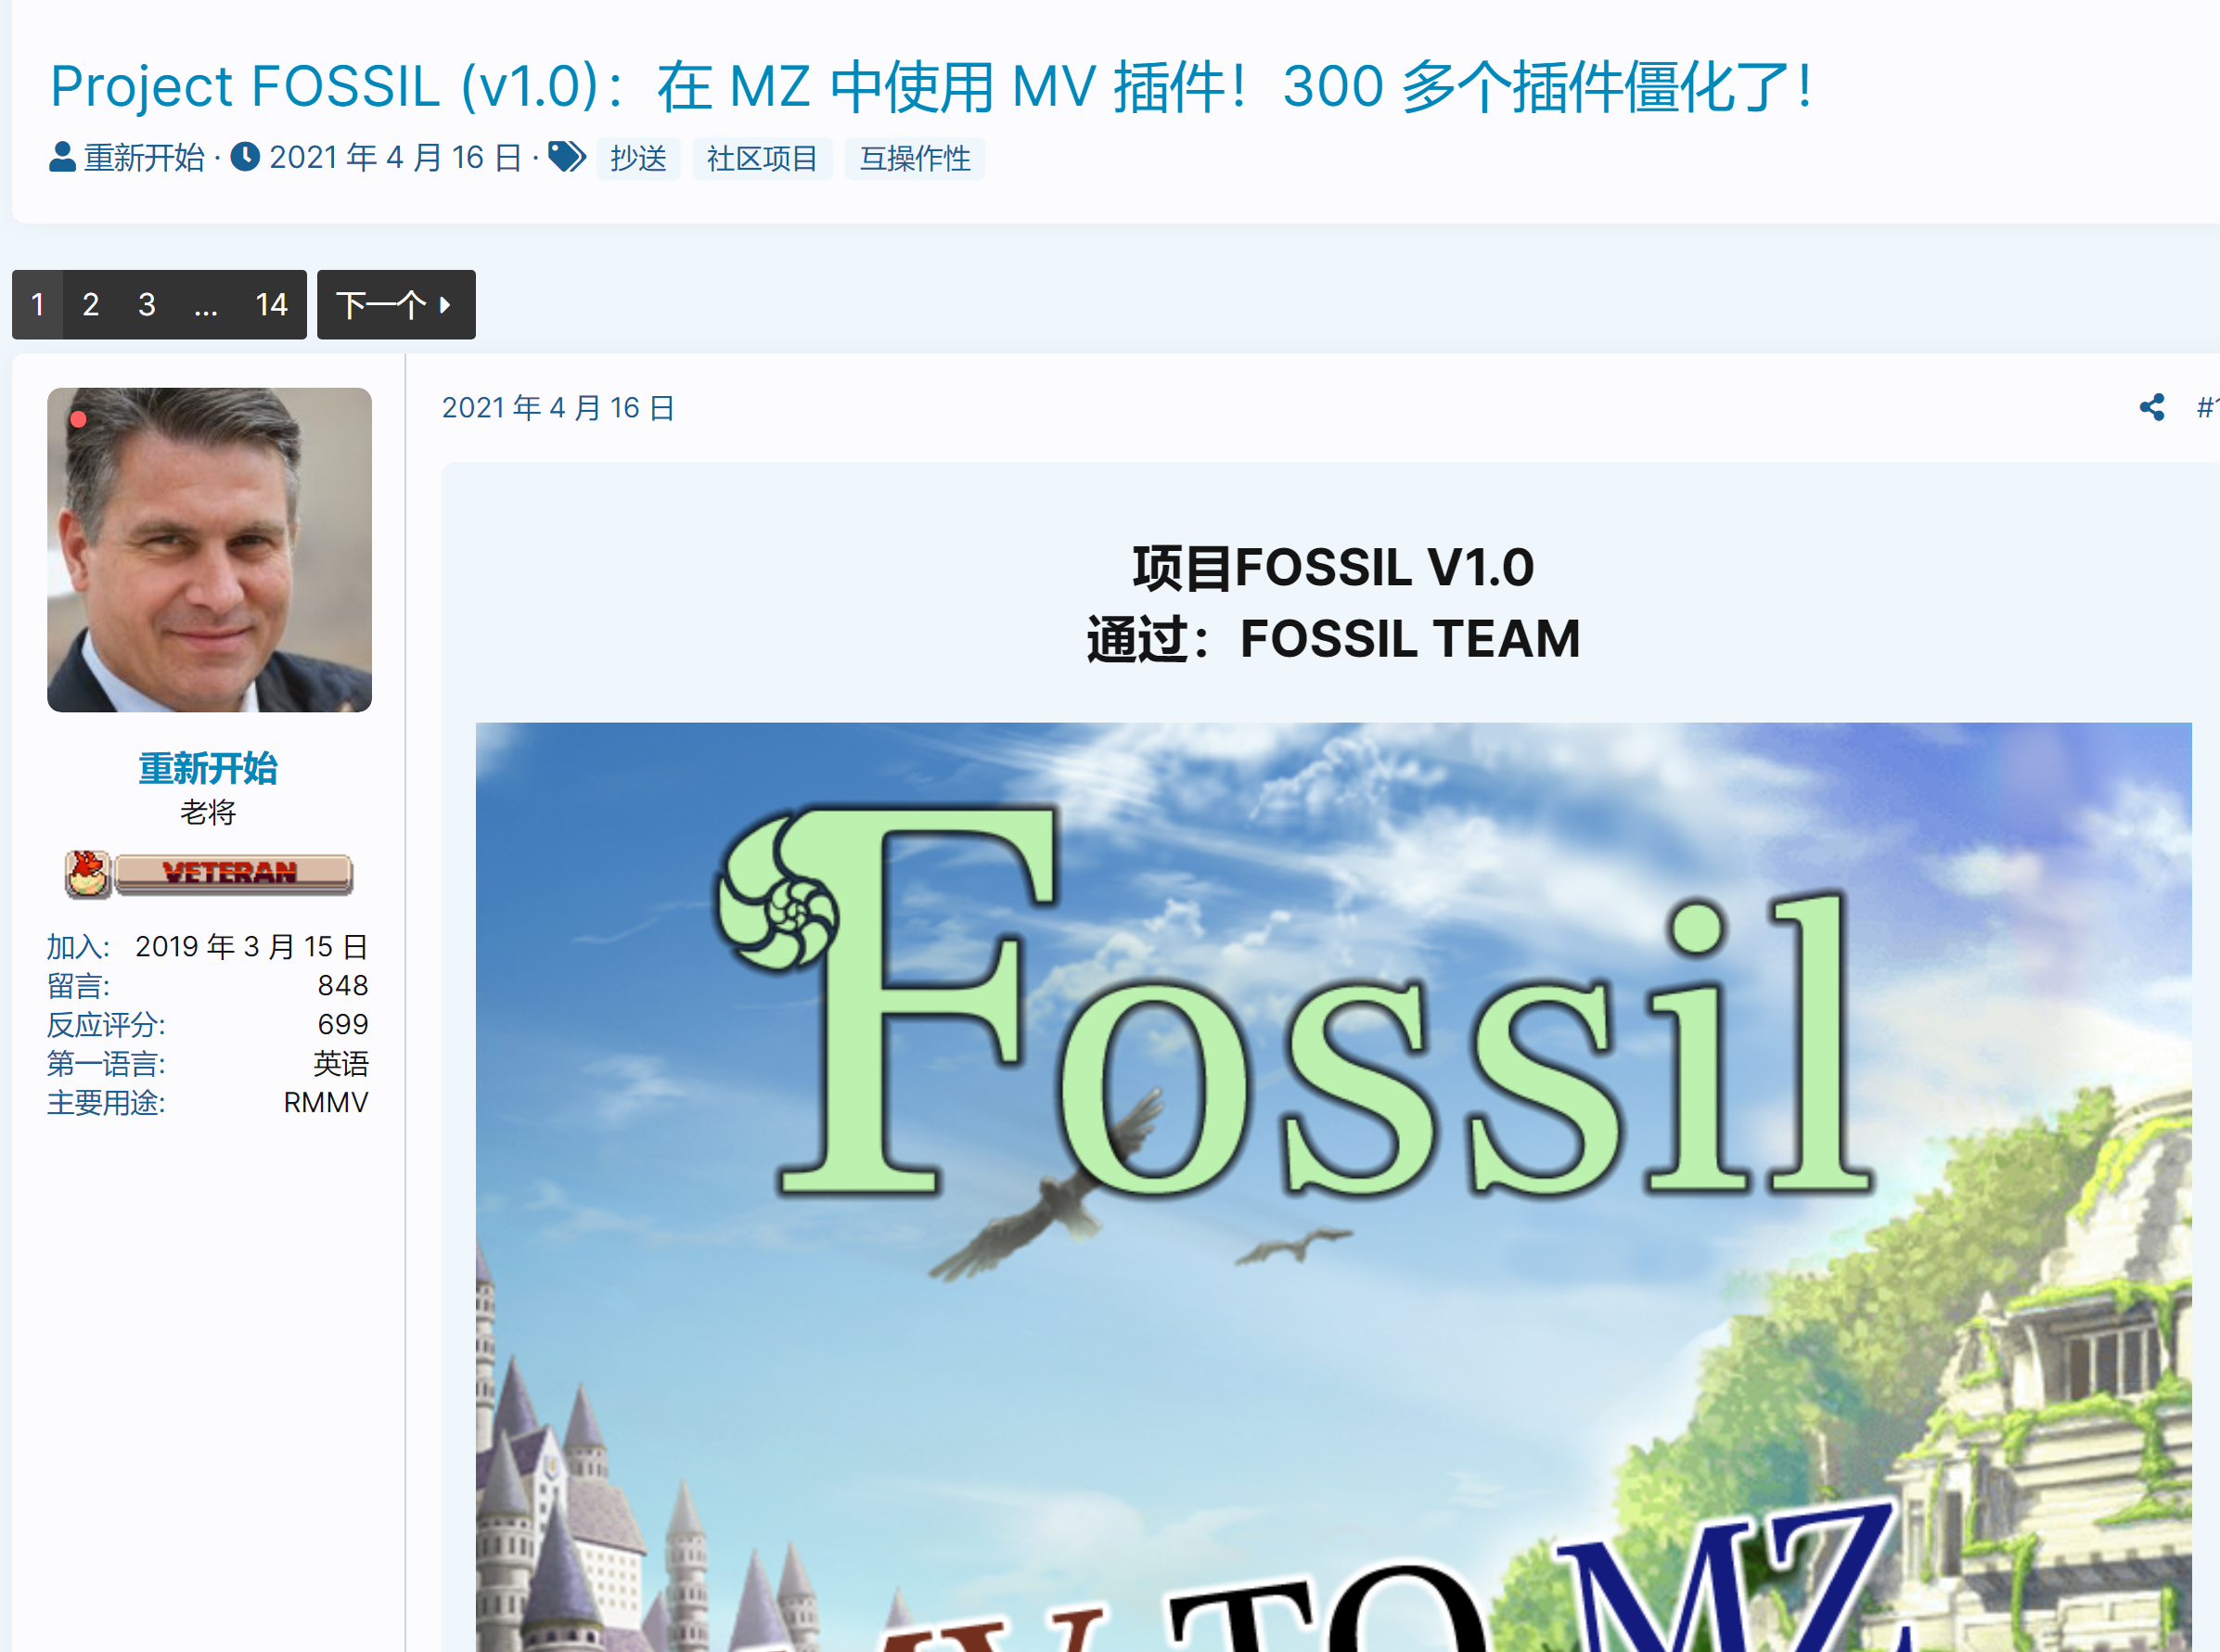Click the VETERAN badge under username
Image resolution: width=2220 pixels, height=1652 pixels.
pyautogui.click(x=209, y=873)
